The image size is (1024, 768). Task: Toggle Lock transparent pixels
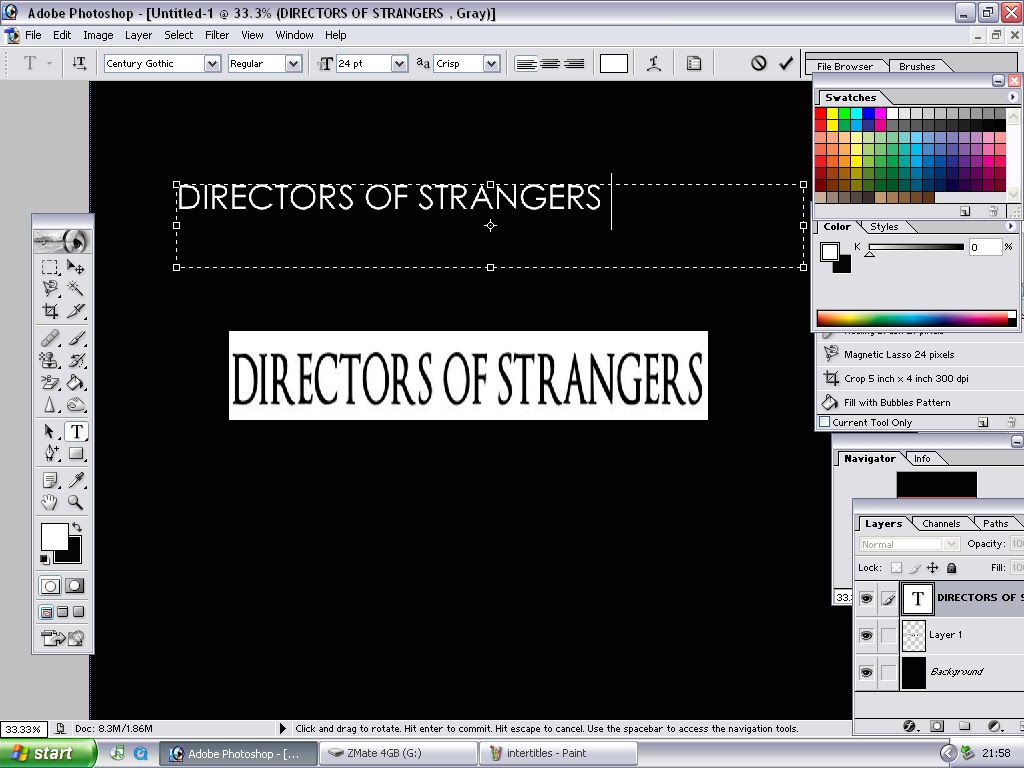point(897,568)
